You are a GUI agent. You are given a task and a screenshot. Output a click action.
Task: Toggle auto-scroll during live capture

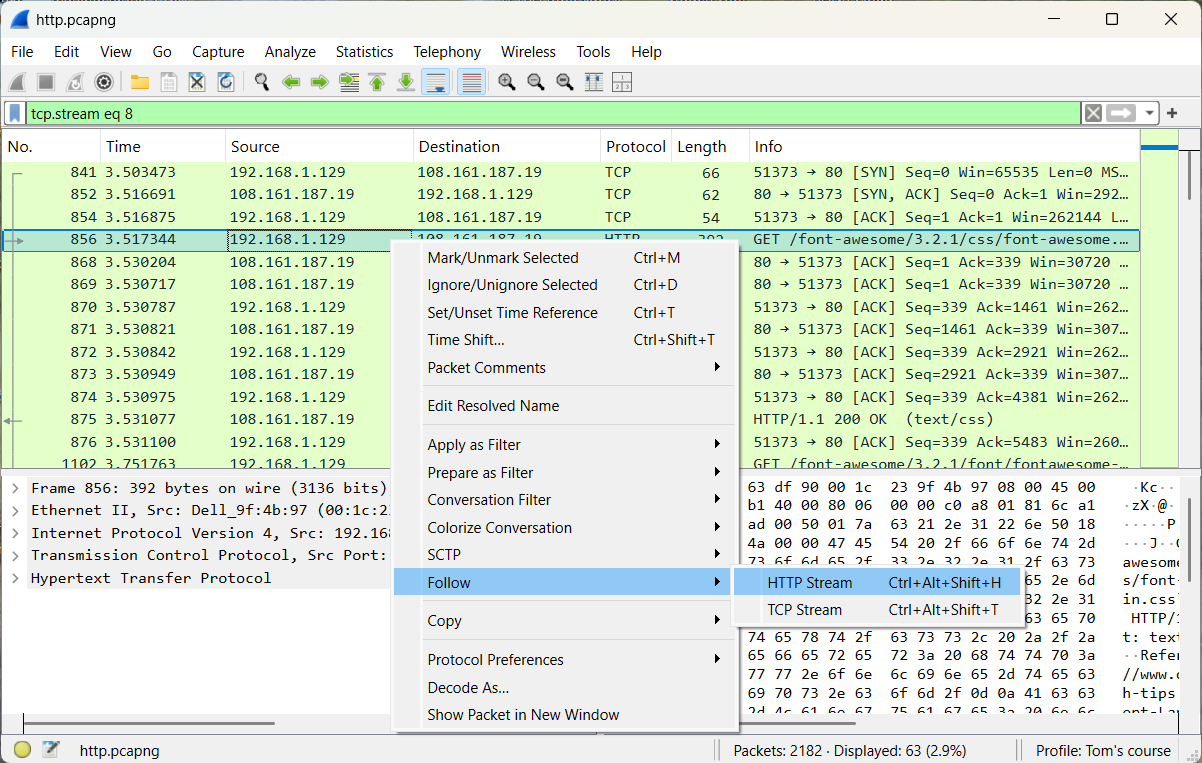pos(435,82)
